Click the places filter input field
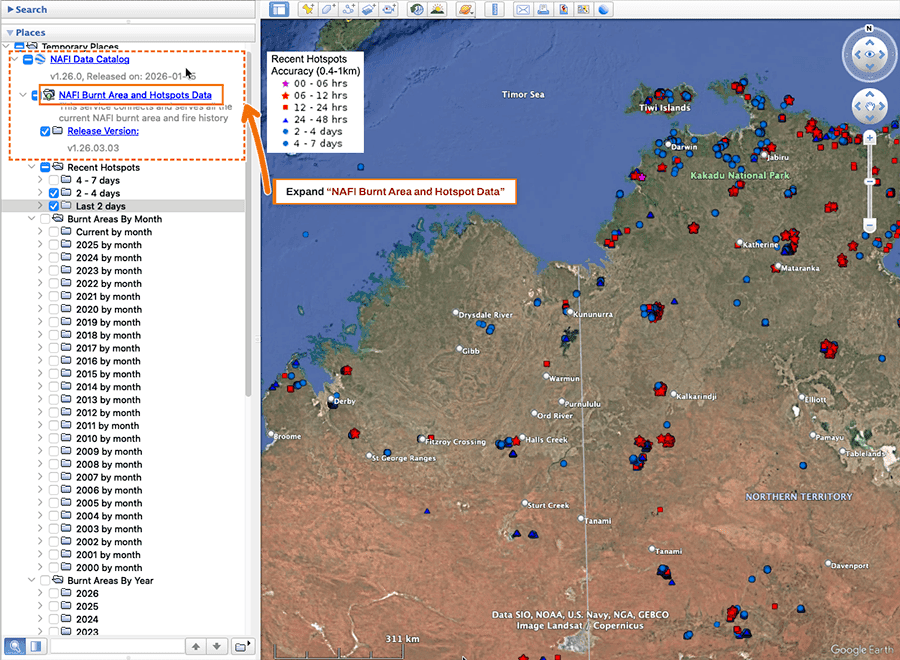This screenshot has width=900, height=660. point(117,646)
